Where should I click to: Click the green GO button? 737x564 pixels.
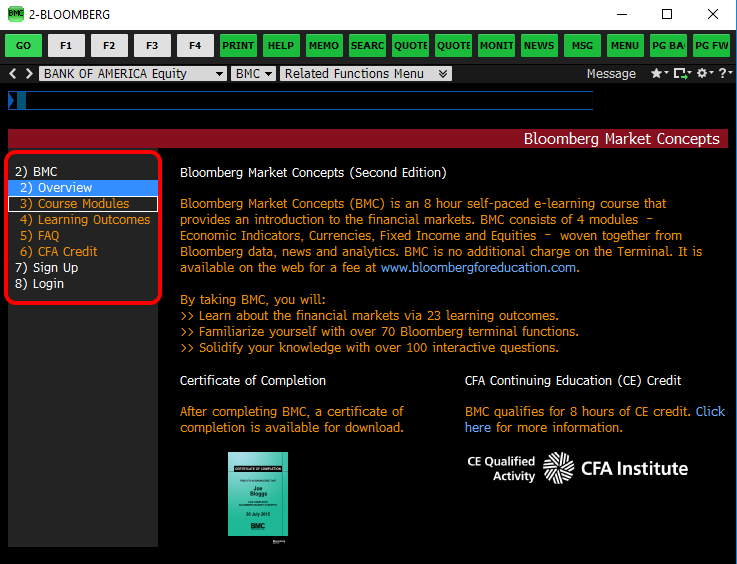[x=23, y=46]
